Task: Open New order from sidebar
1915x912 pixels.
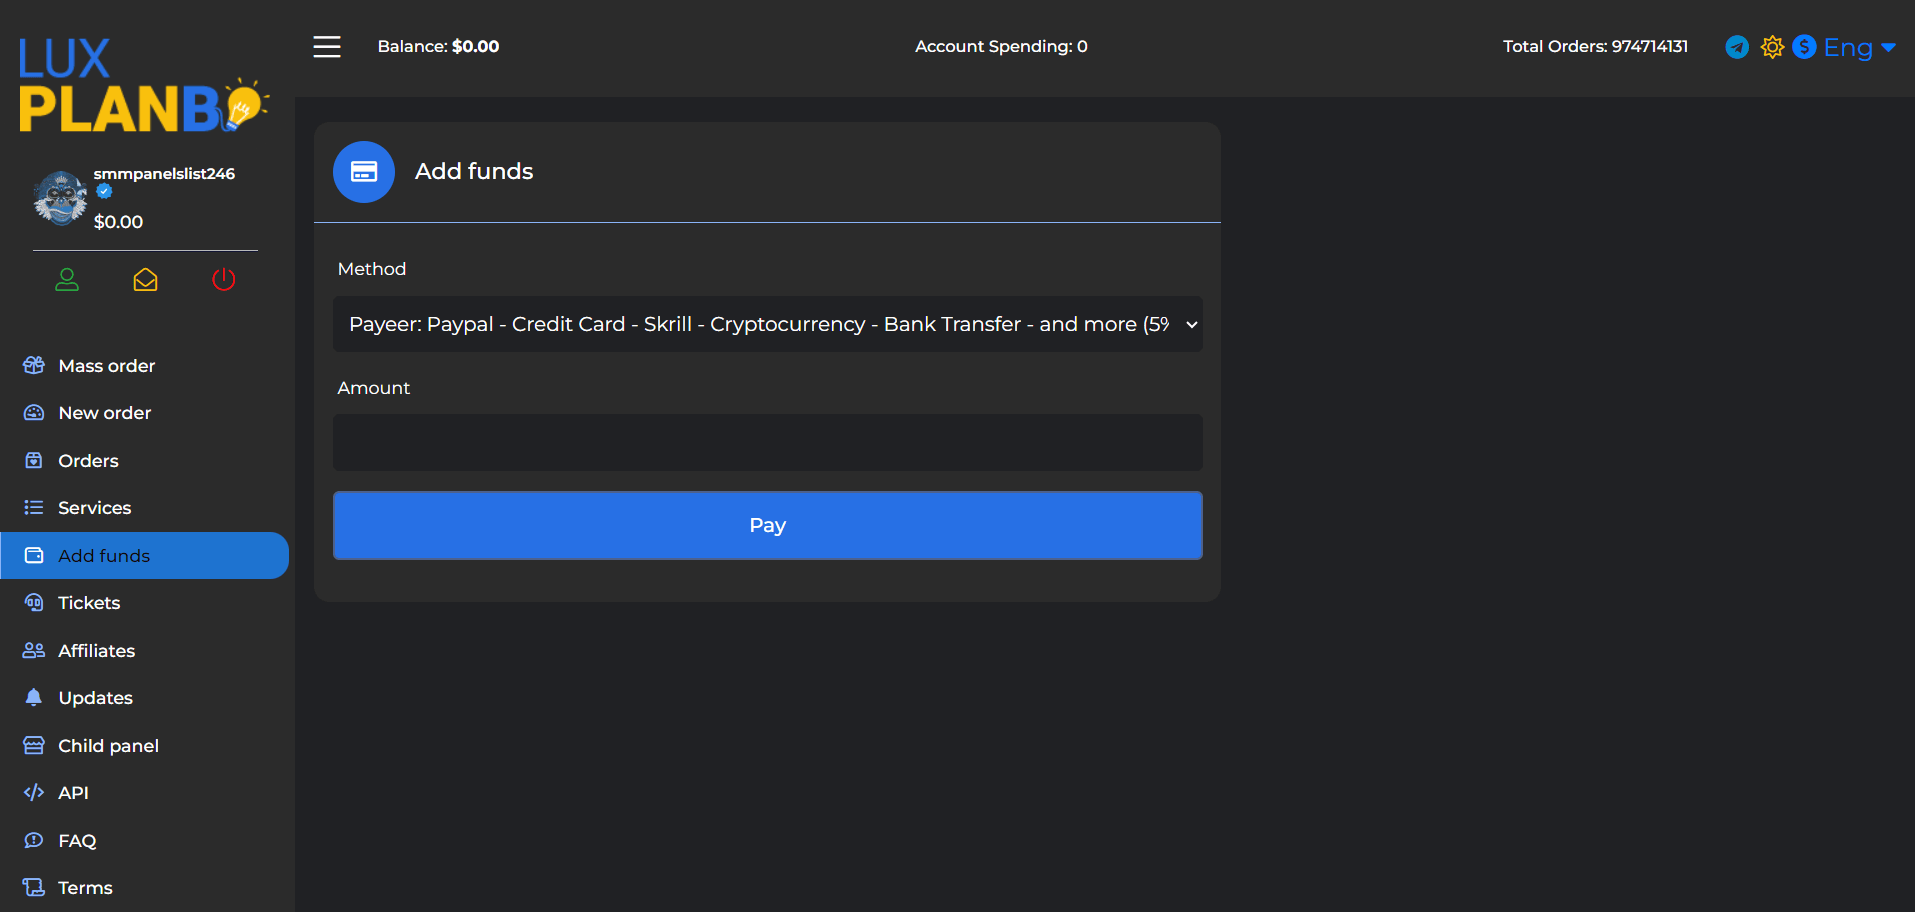Action: pos(104,413)
